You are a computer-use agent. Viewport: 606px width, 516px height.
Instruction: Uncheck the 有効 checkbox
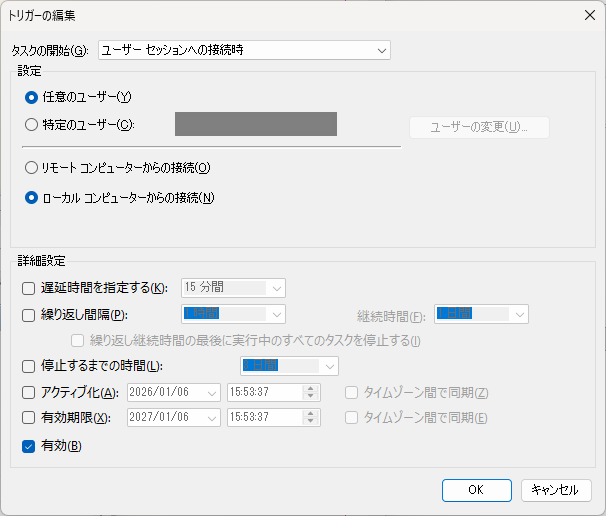(29, 446)
